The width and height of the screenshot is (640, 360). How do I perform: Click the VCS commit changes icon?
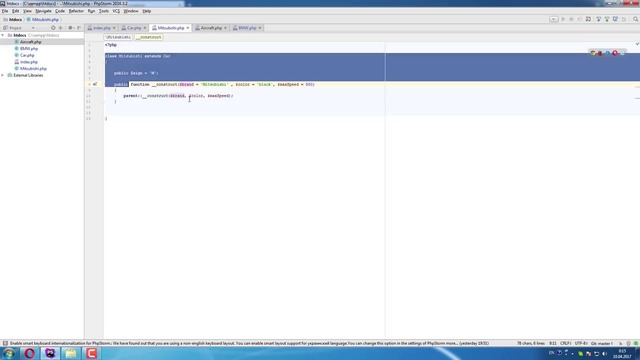pos(607,19)
